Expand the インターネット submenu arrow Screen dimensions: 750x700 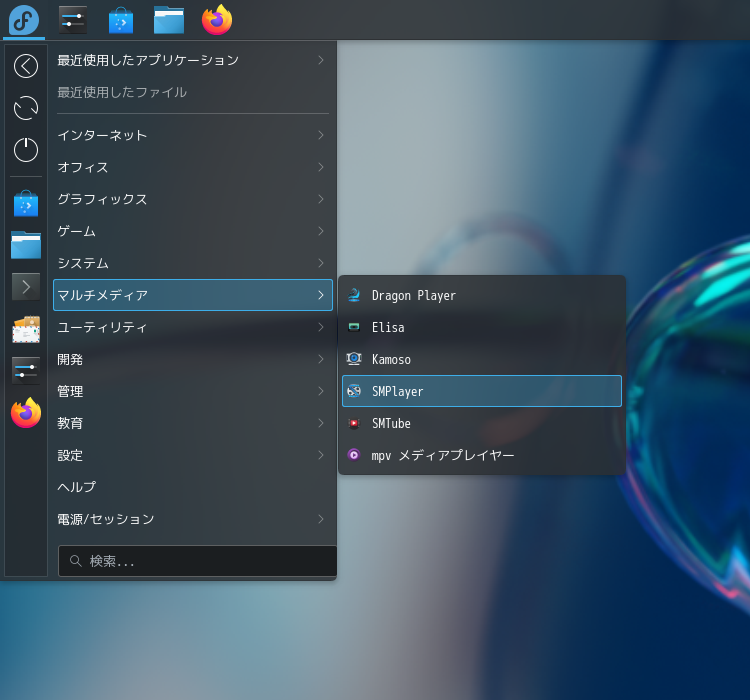[321, 135]
